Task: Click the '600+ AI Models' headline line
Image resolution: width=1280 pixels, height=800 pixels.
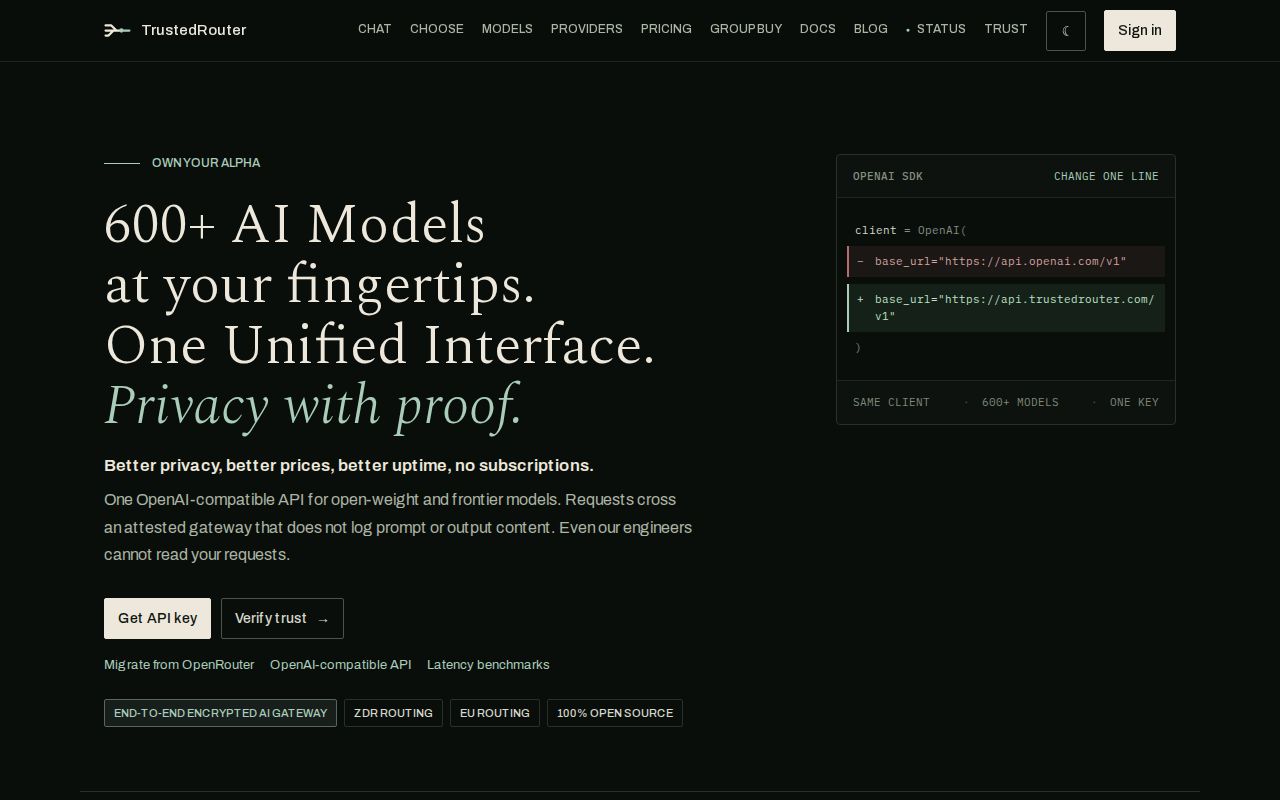Action: tap(295, 224)
